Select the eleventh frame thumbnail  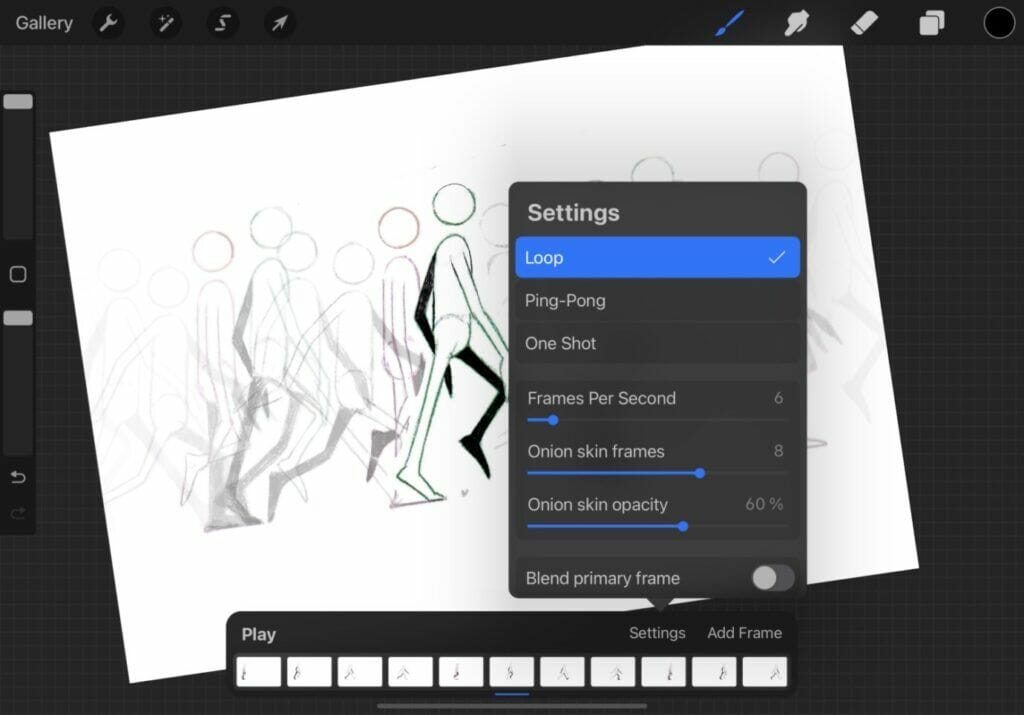(x=765, y=672)
